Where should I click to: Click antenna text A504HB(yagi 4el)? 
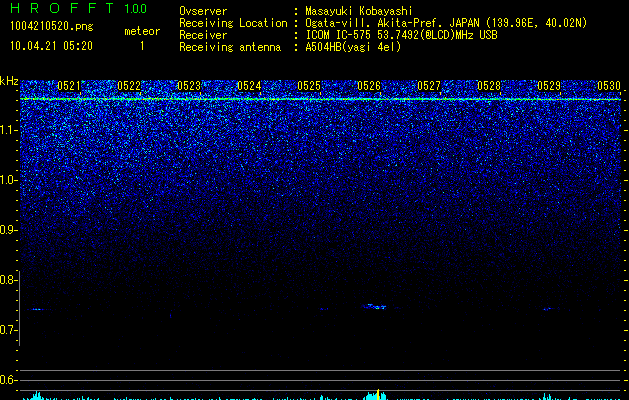point(353,47)
